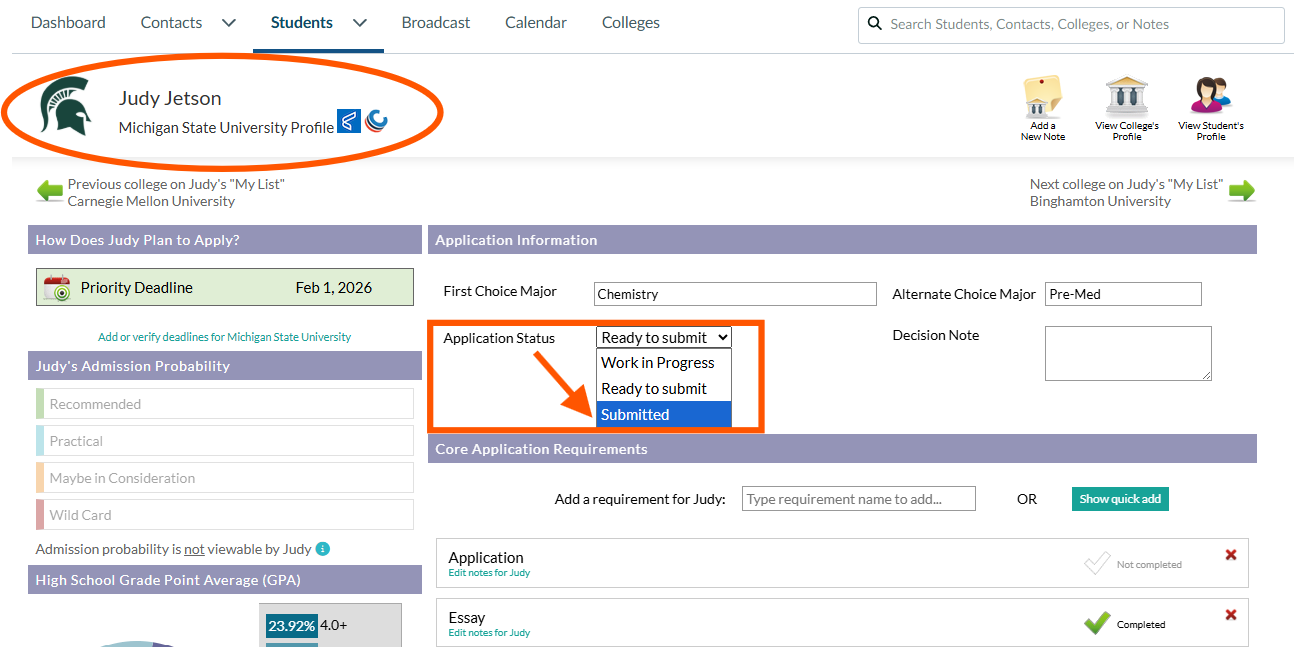Toggle Essay Completed checkmark
The image size is (1294, 647).
tap(1097, 623)
